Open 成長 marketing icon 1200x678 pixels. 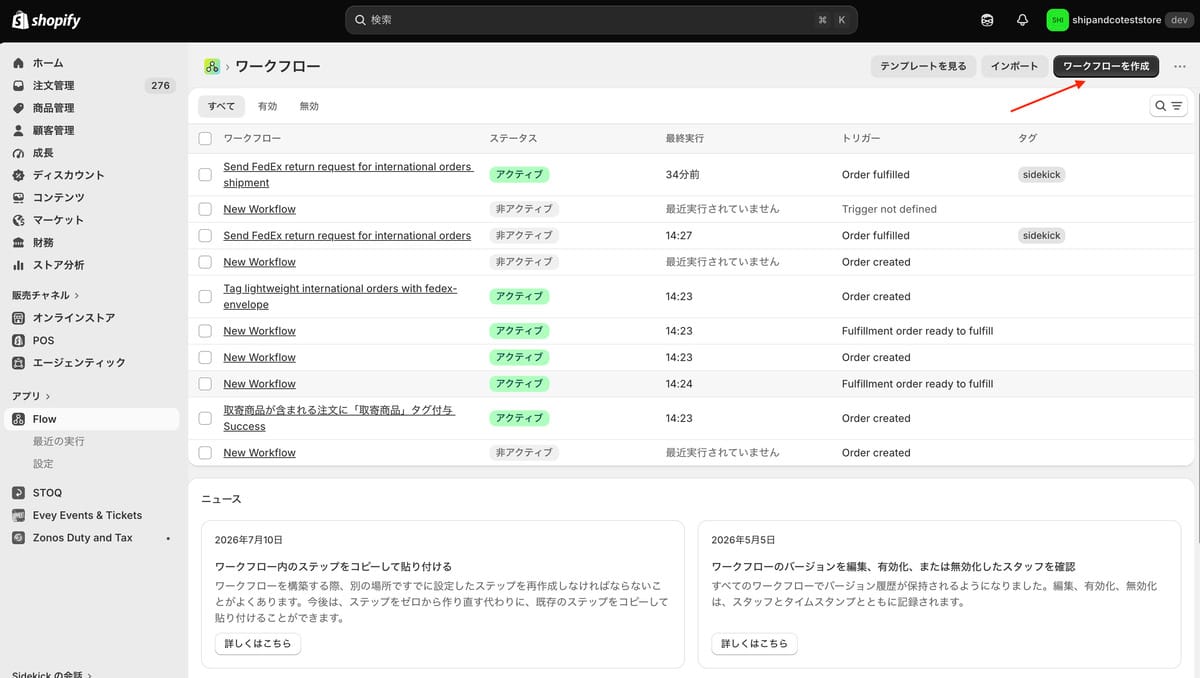point(19,153)
